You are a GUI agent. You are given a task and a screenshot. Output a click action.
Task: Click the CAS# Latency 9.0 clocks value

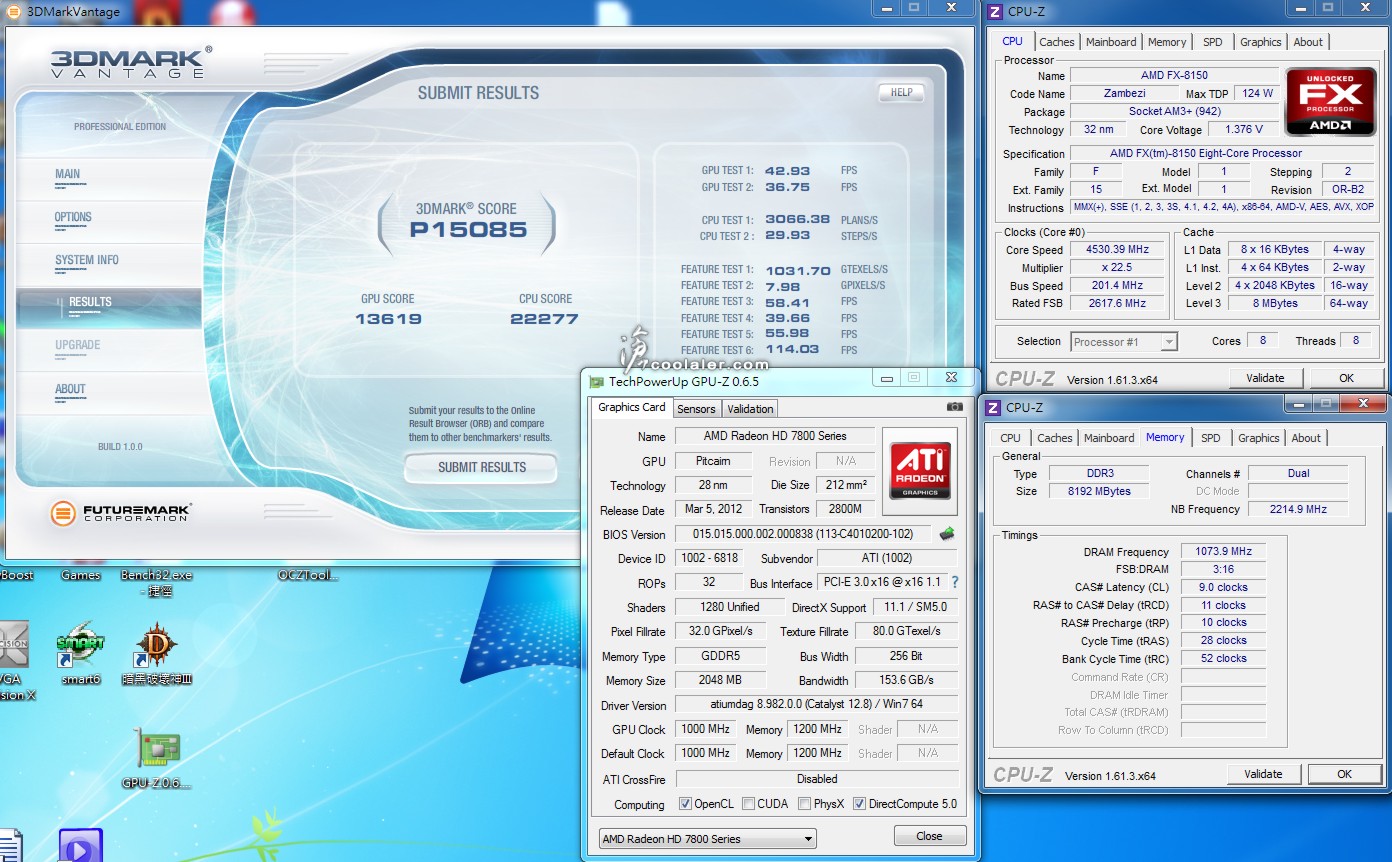(1224, 587)
